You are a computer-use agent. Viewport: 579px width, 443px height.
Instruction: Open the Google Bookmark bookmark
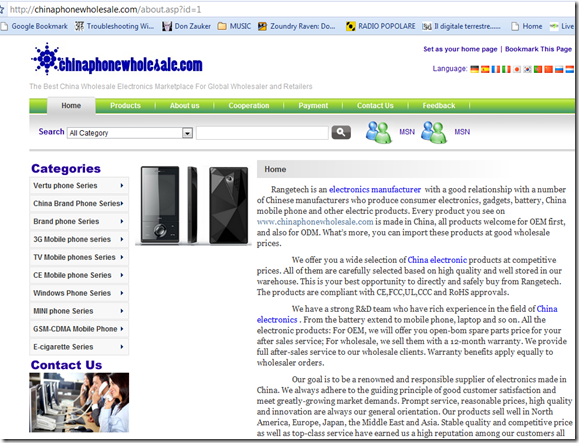[x=34, y=26]
